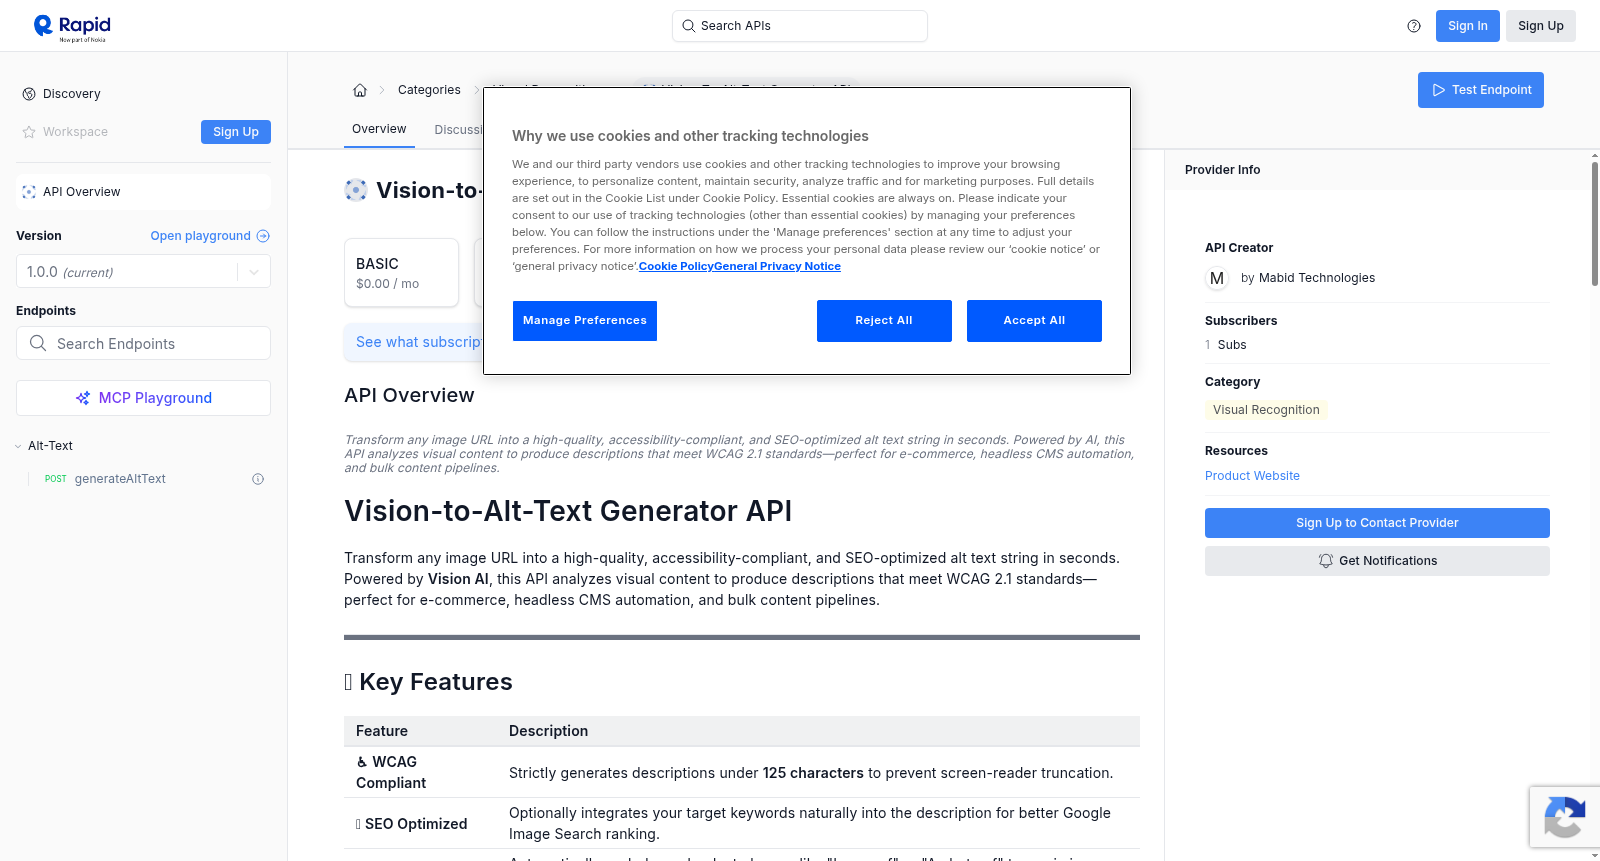Click the Key Features heading

[428, 682]
